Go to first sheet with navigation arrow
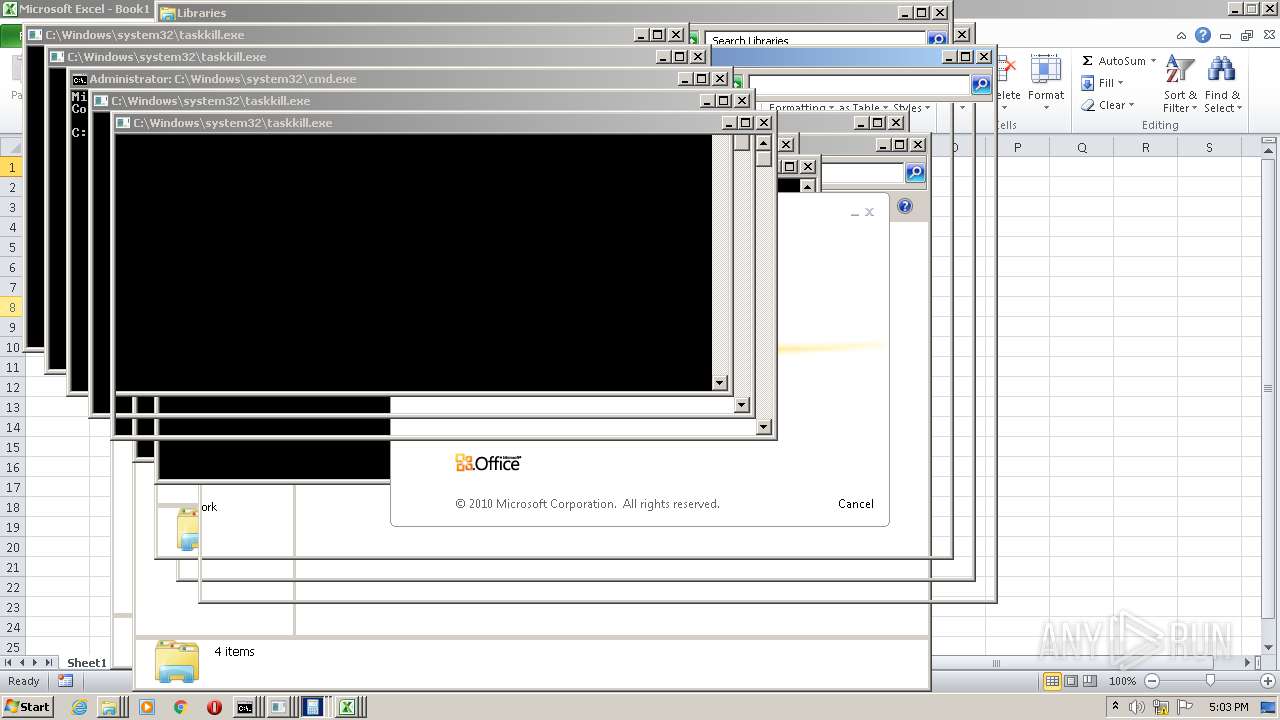 [x=9, y=663]
